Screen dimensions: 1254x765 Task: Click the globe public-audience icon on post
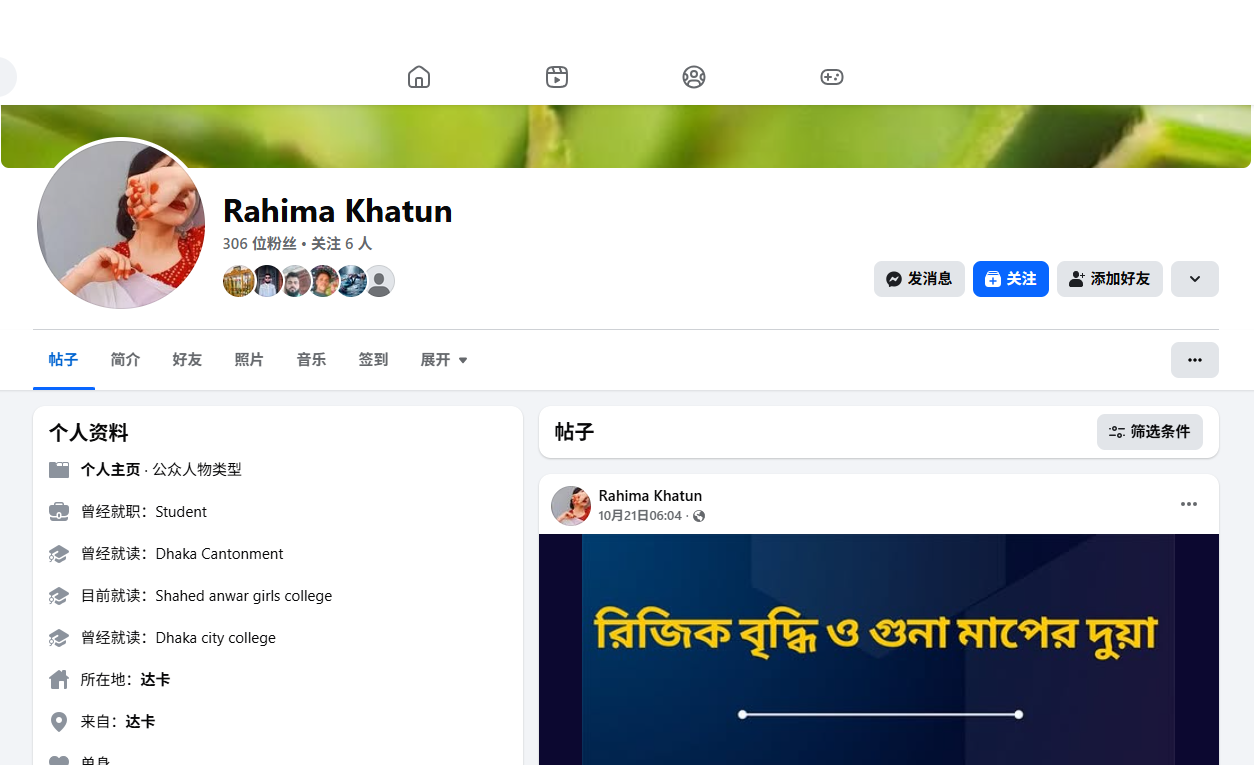pos(699,516)
